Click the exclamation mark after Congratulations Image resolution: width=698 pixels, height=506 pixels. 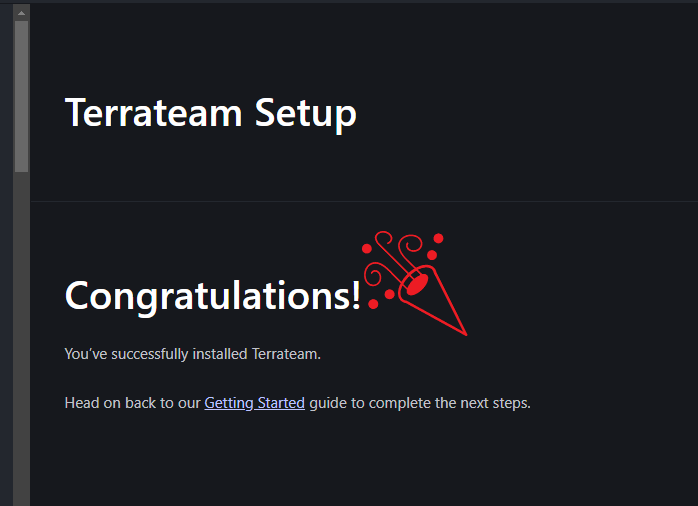[356, 295]
